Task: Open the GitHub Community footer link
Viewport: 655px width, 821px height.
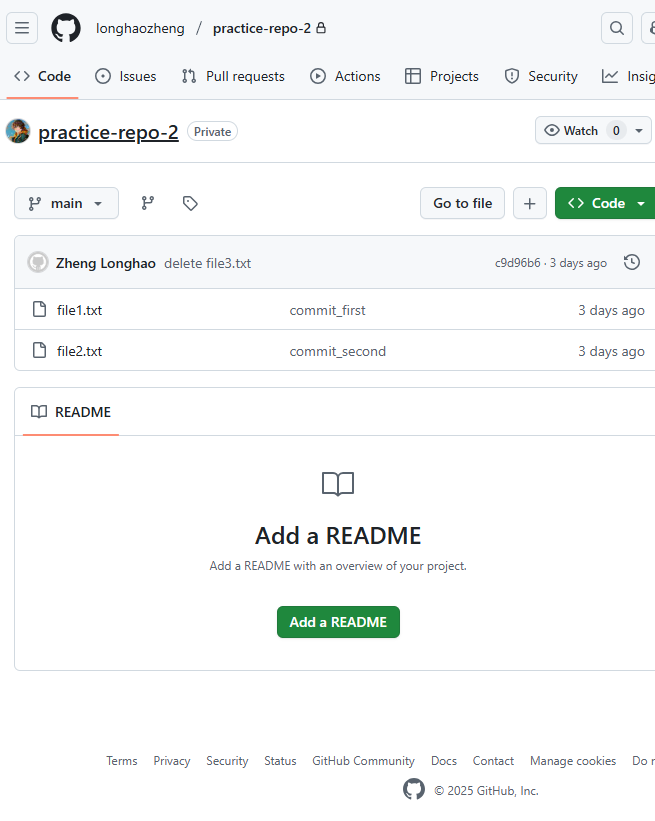Action: pos(363,761)
